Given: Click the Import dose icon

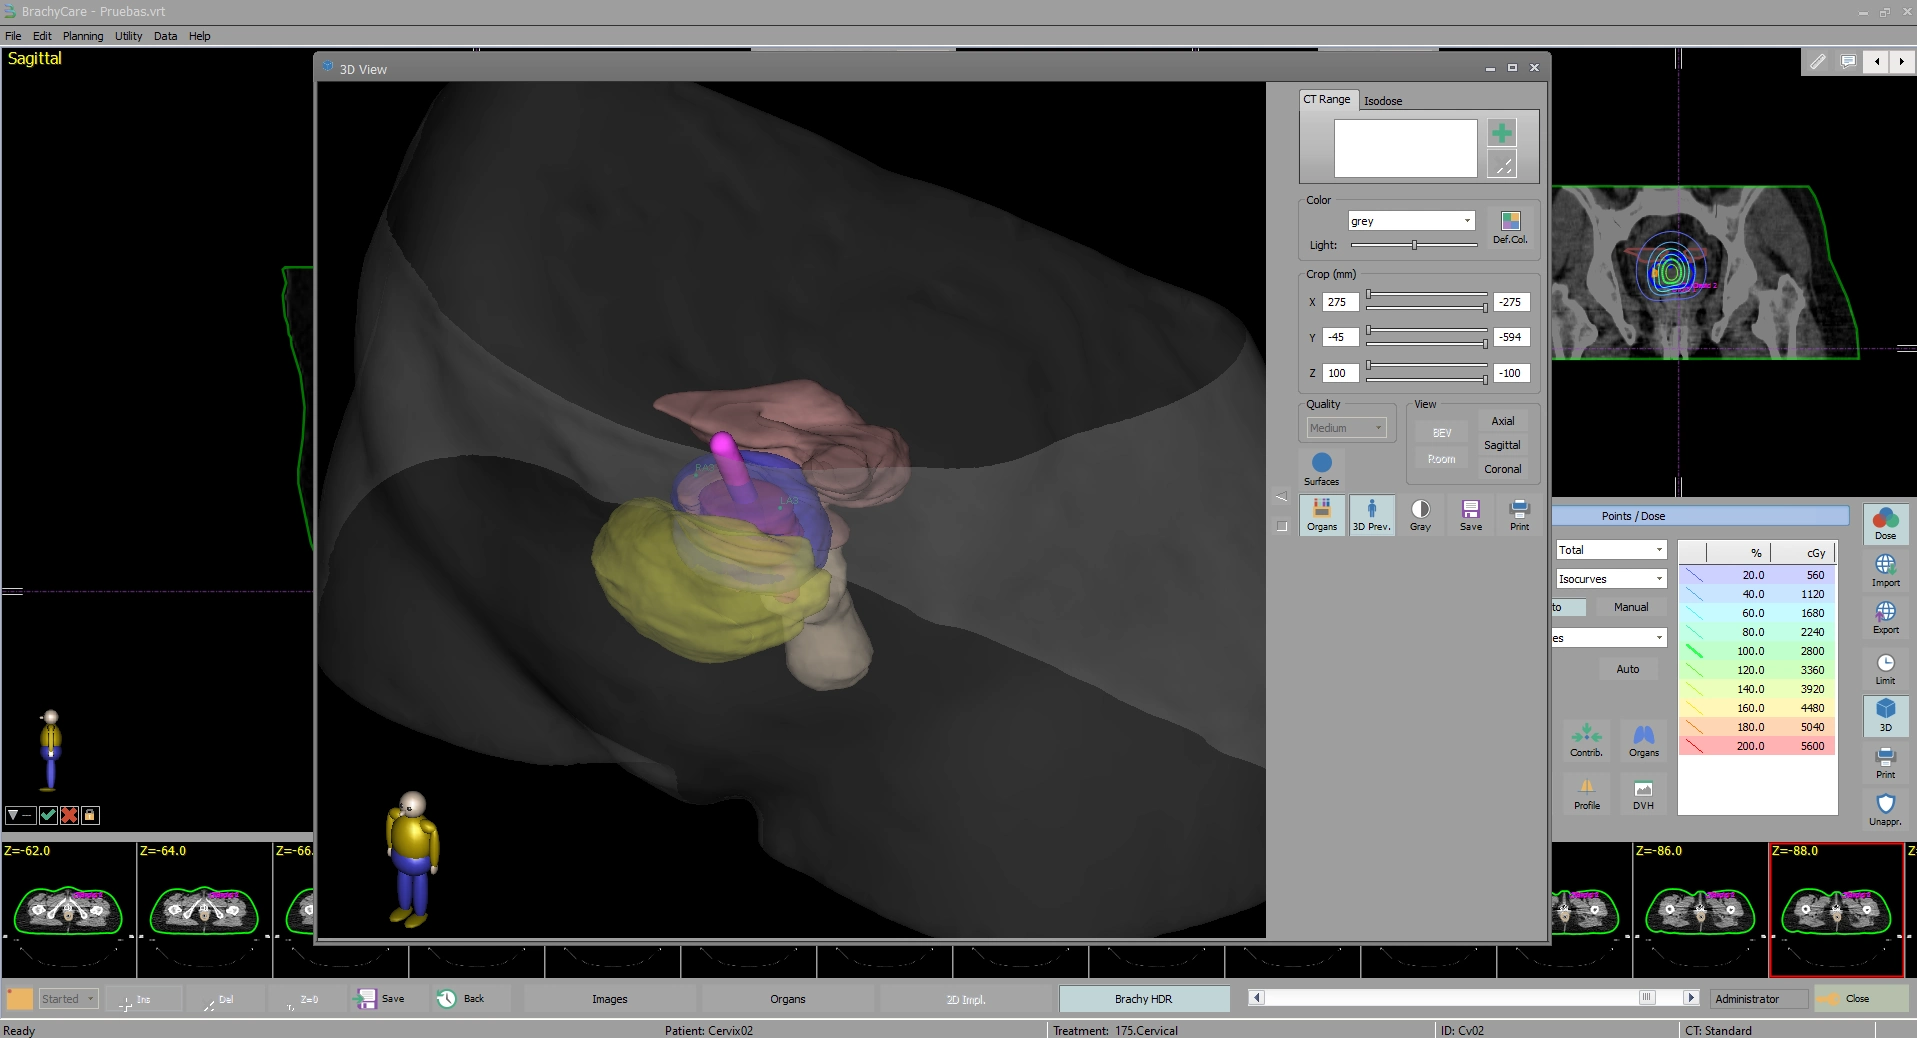Looking at the screenshot, I should coord(1885,570).
